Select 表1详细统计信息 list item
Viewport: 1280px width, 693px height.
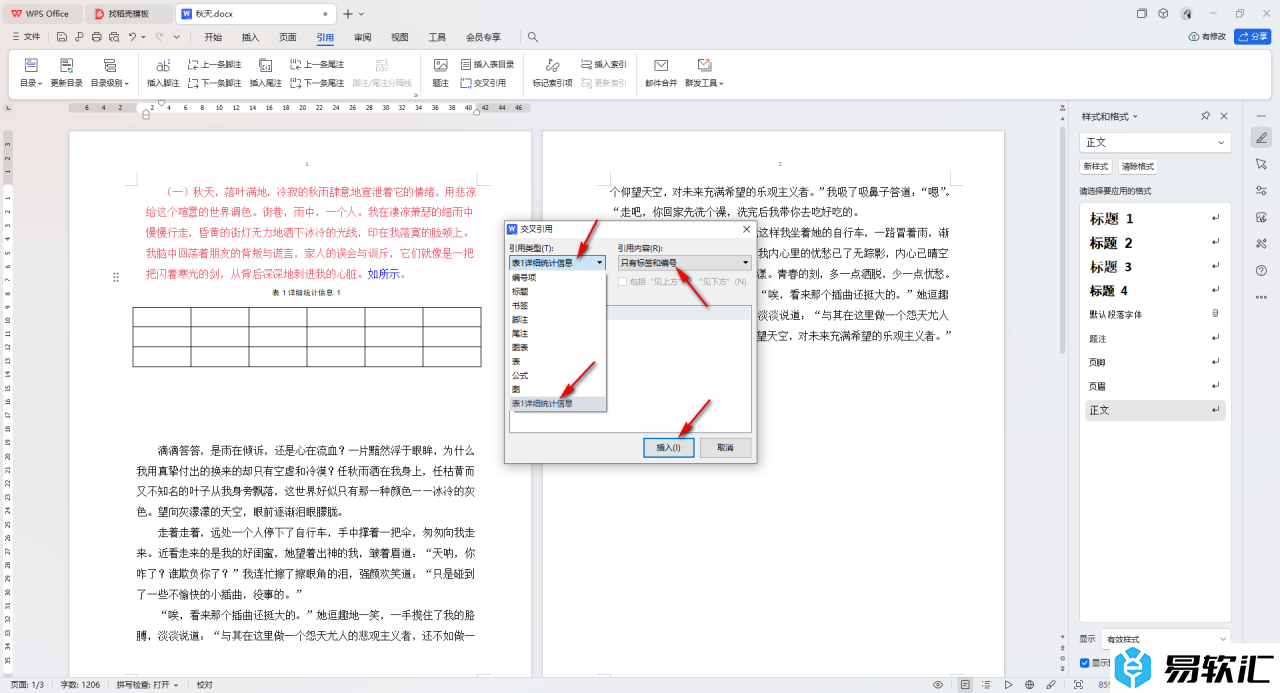(x=558, y=403)
